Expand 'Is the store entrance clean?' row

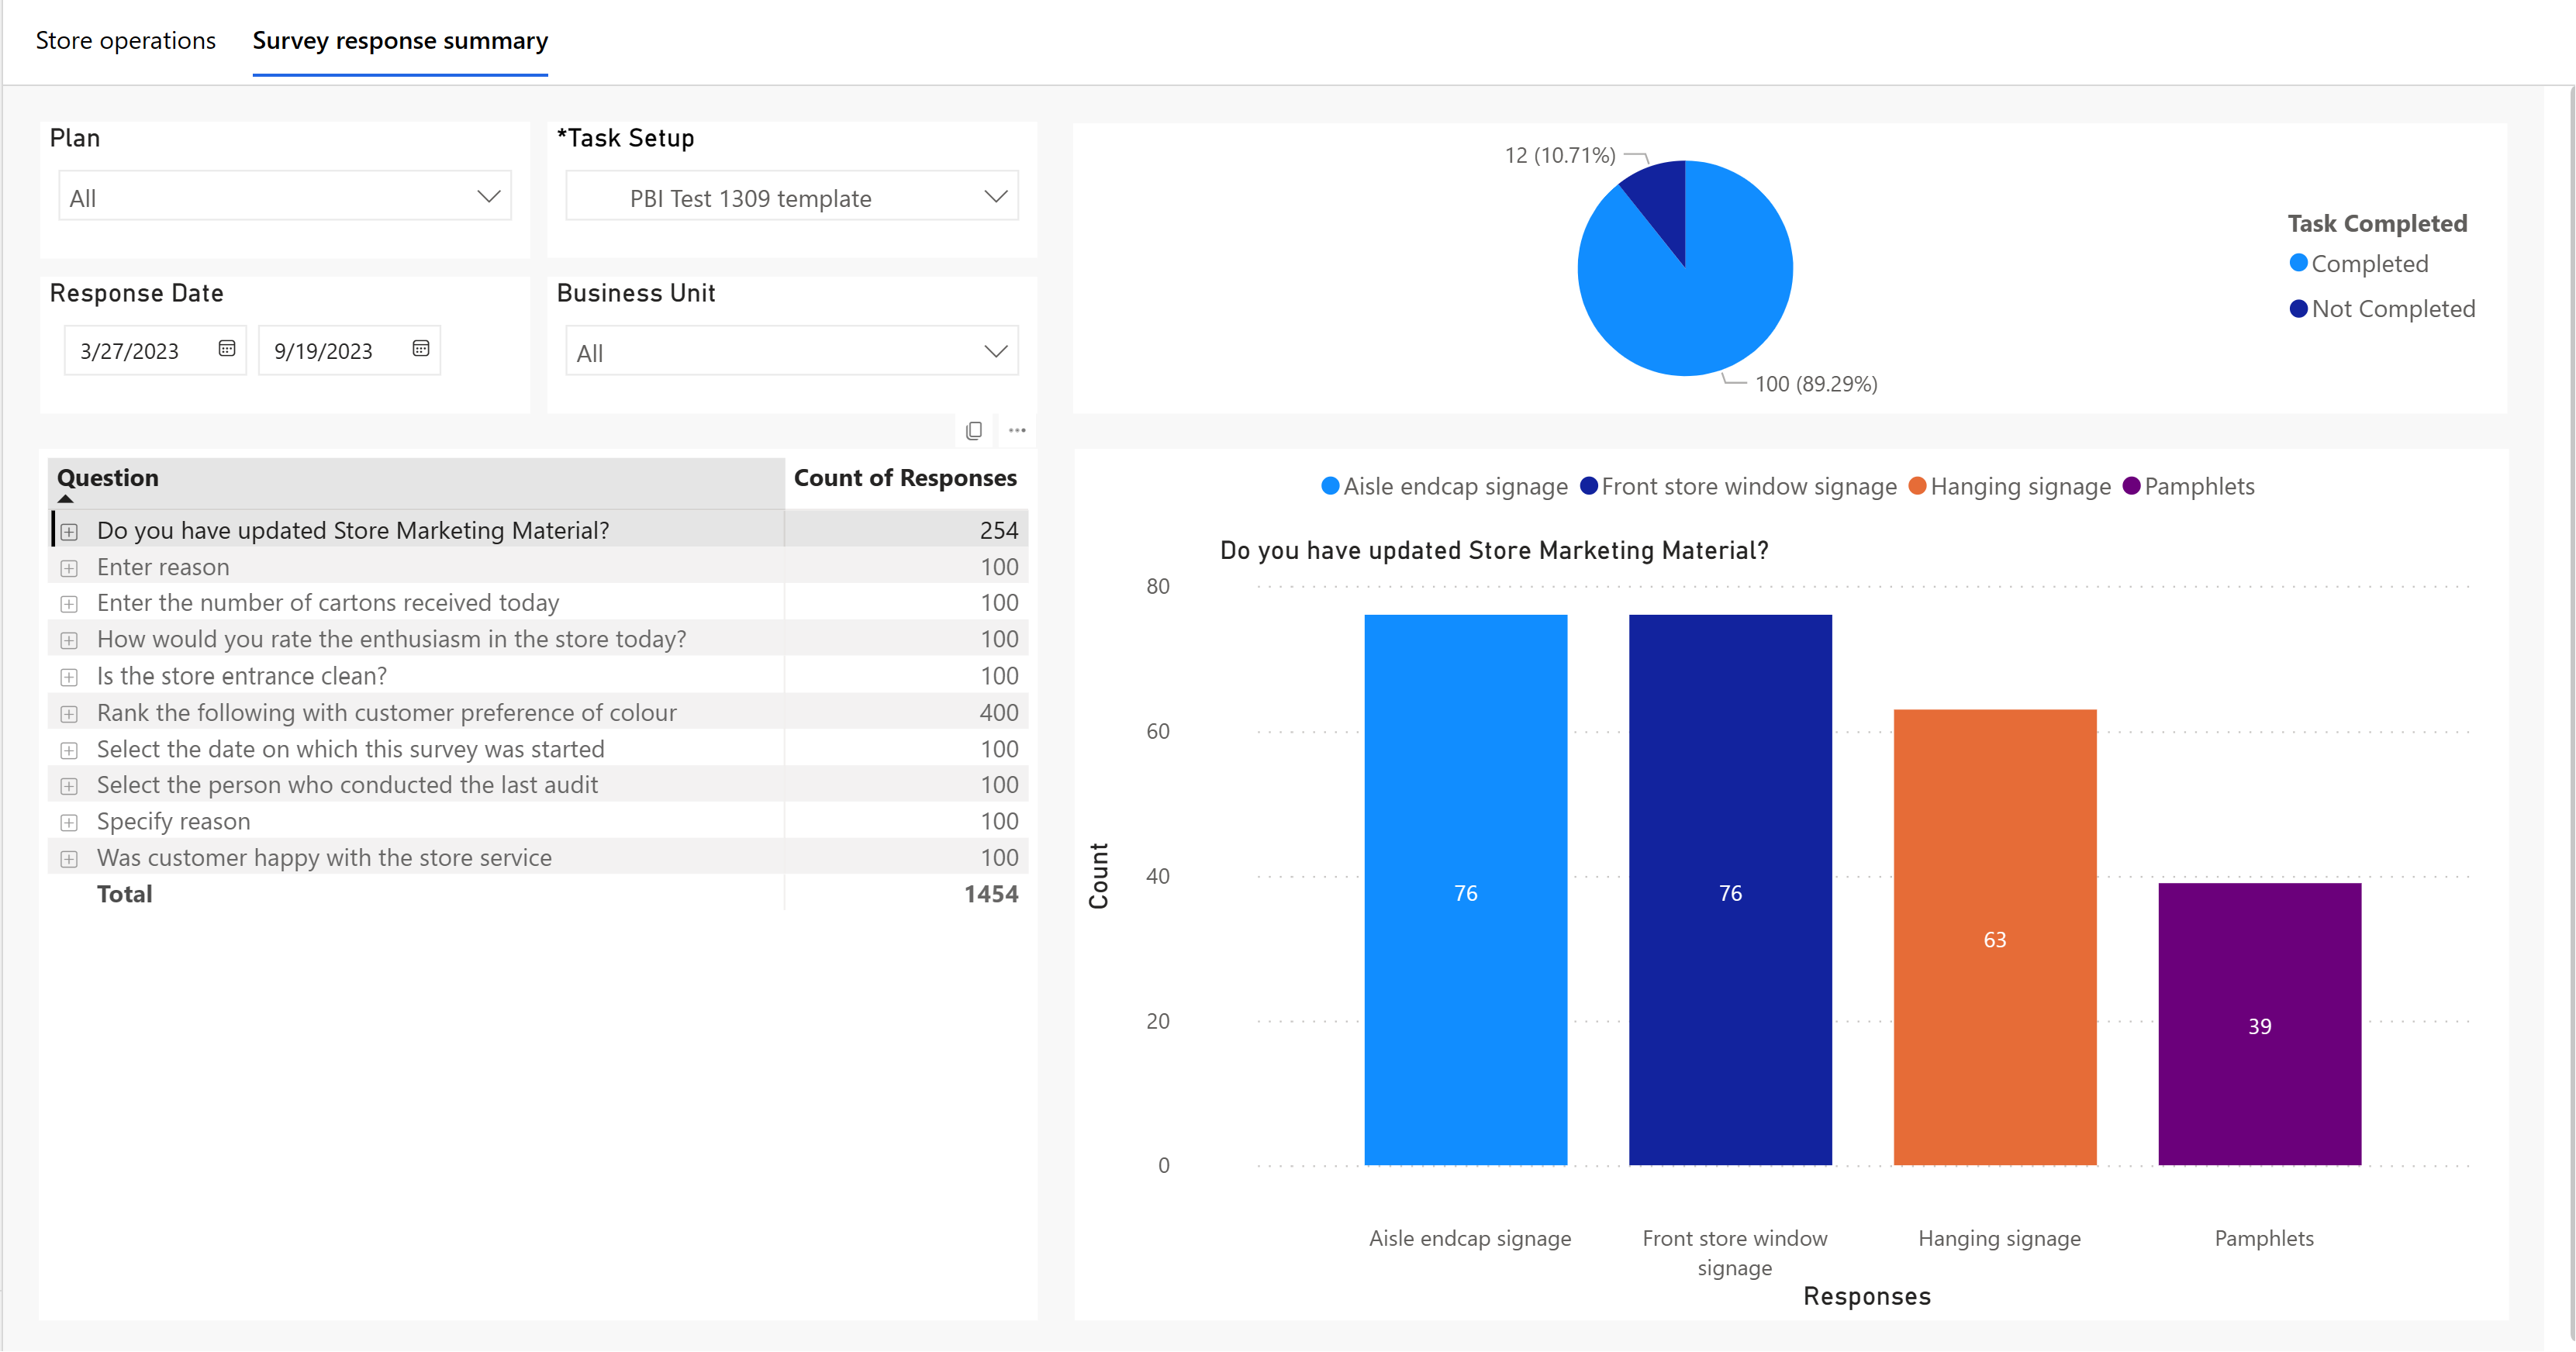tap(69, 677)
